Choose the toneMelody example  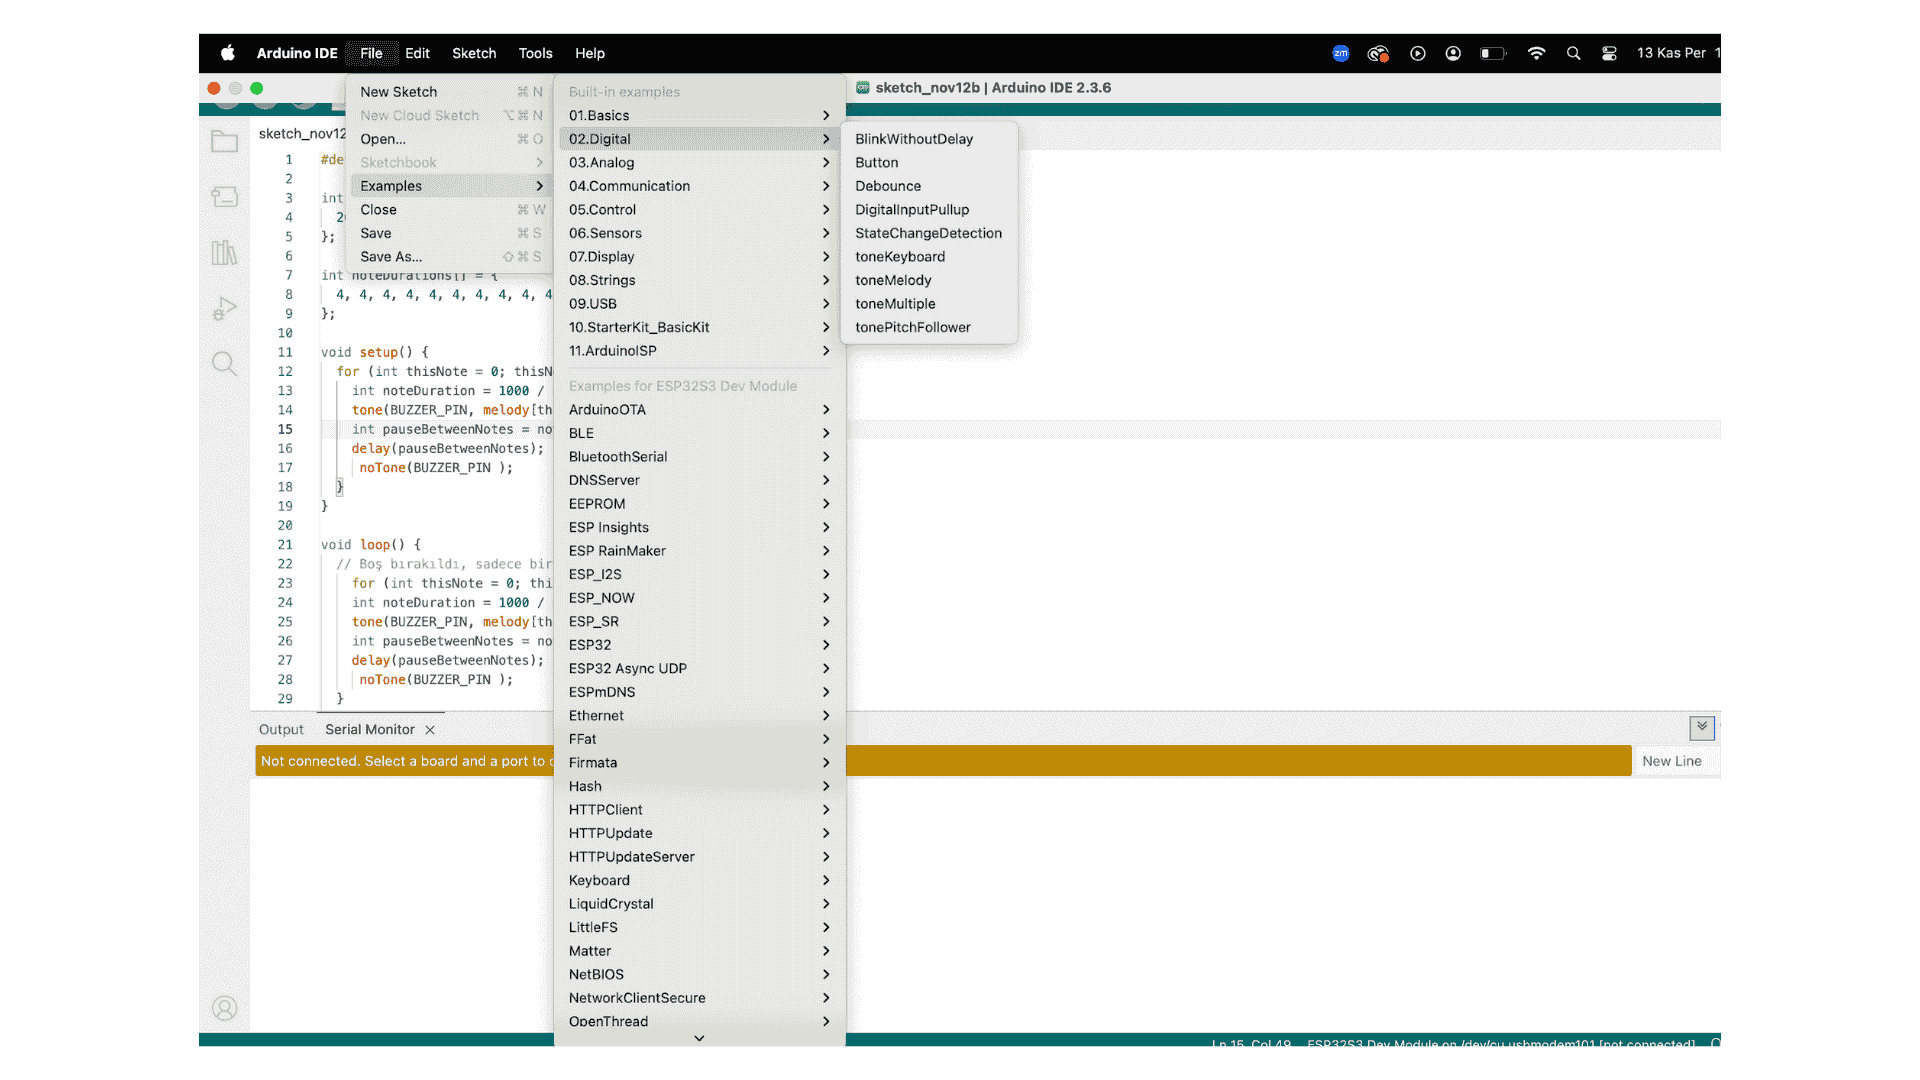pos(892,281)
